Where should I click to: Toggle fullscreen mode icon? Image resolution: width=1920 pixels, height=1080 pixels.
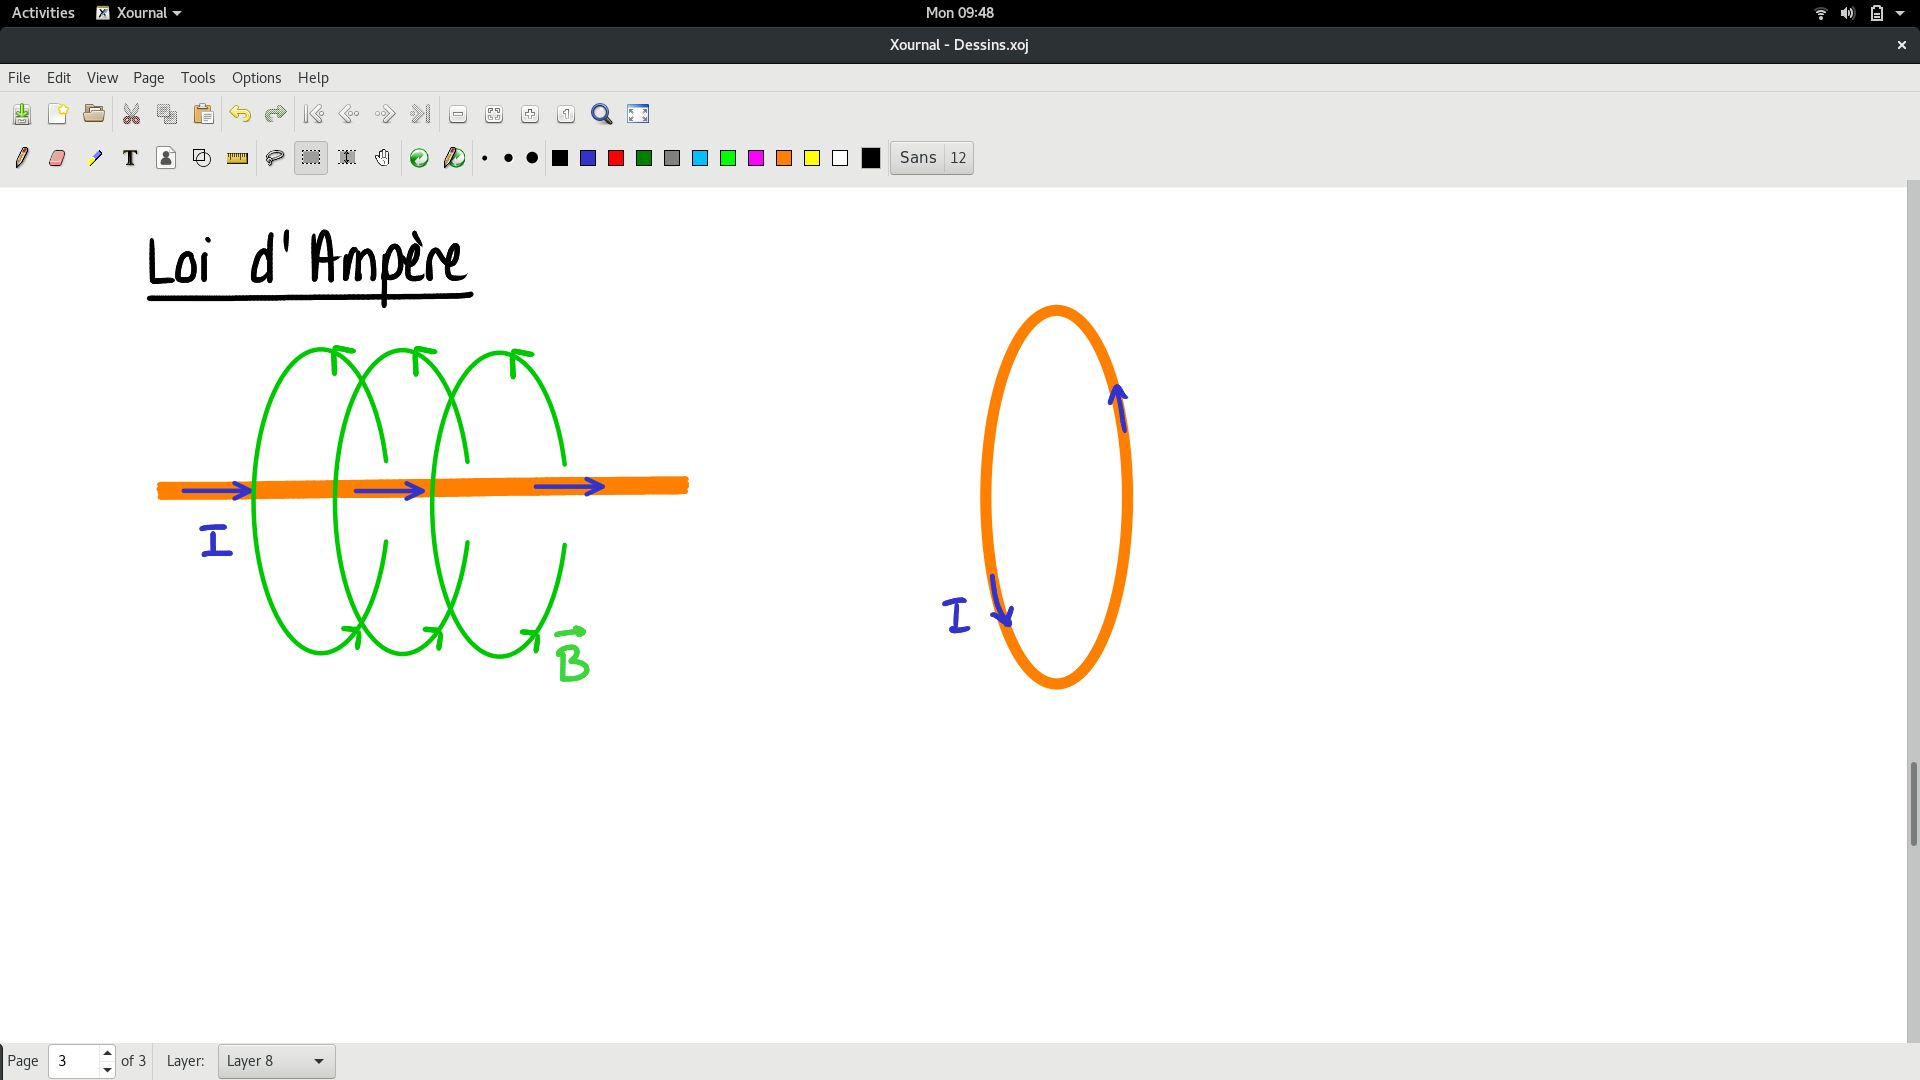click(x=638, y=114)
